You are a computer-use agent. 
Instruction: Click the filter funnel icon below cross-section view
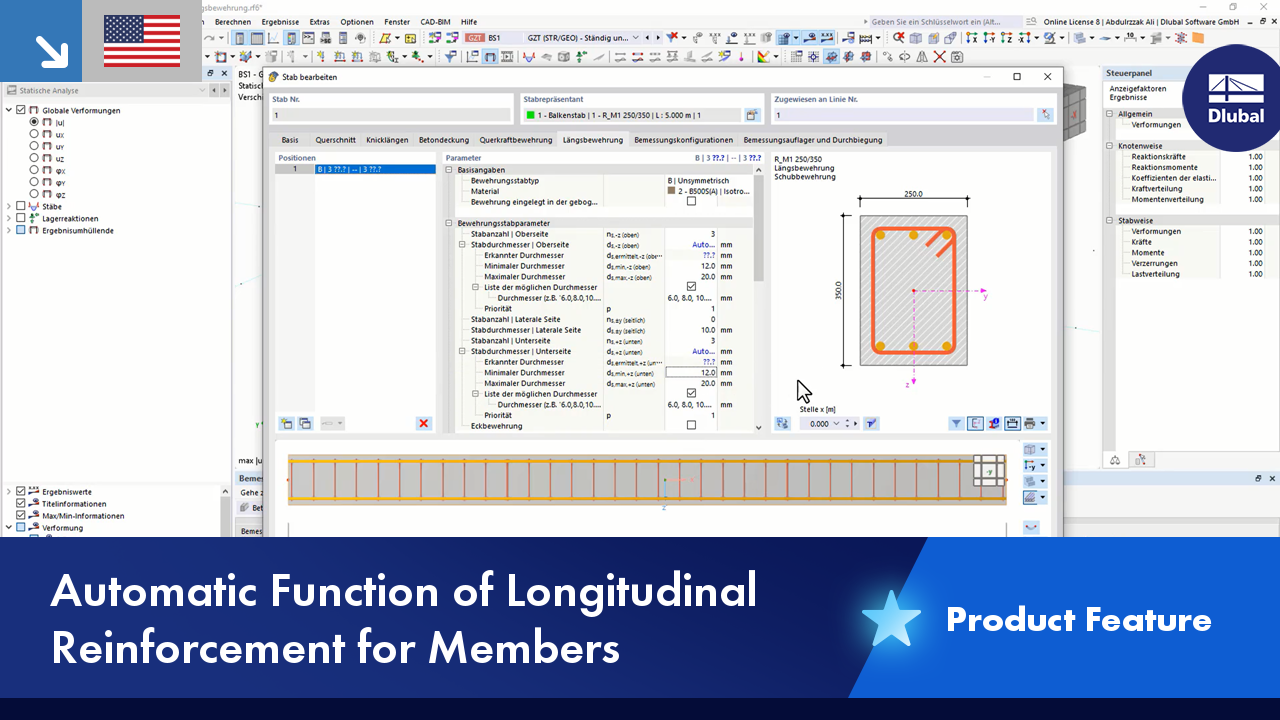(957, 424)
